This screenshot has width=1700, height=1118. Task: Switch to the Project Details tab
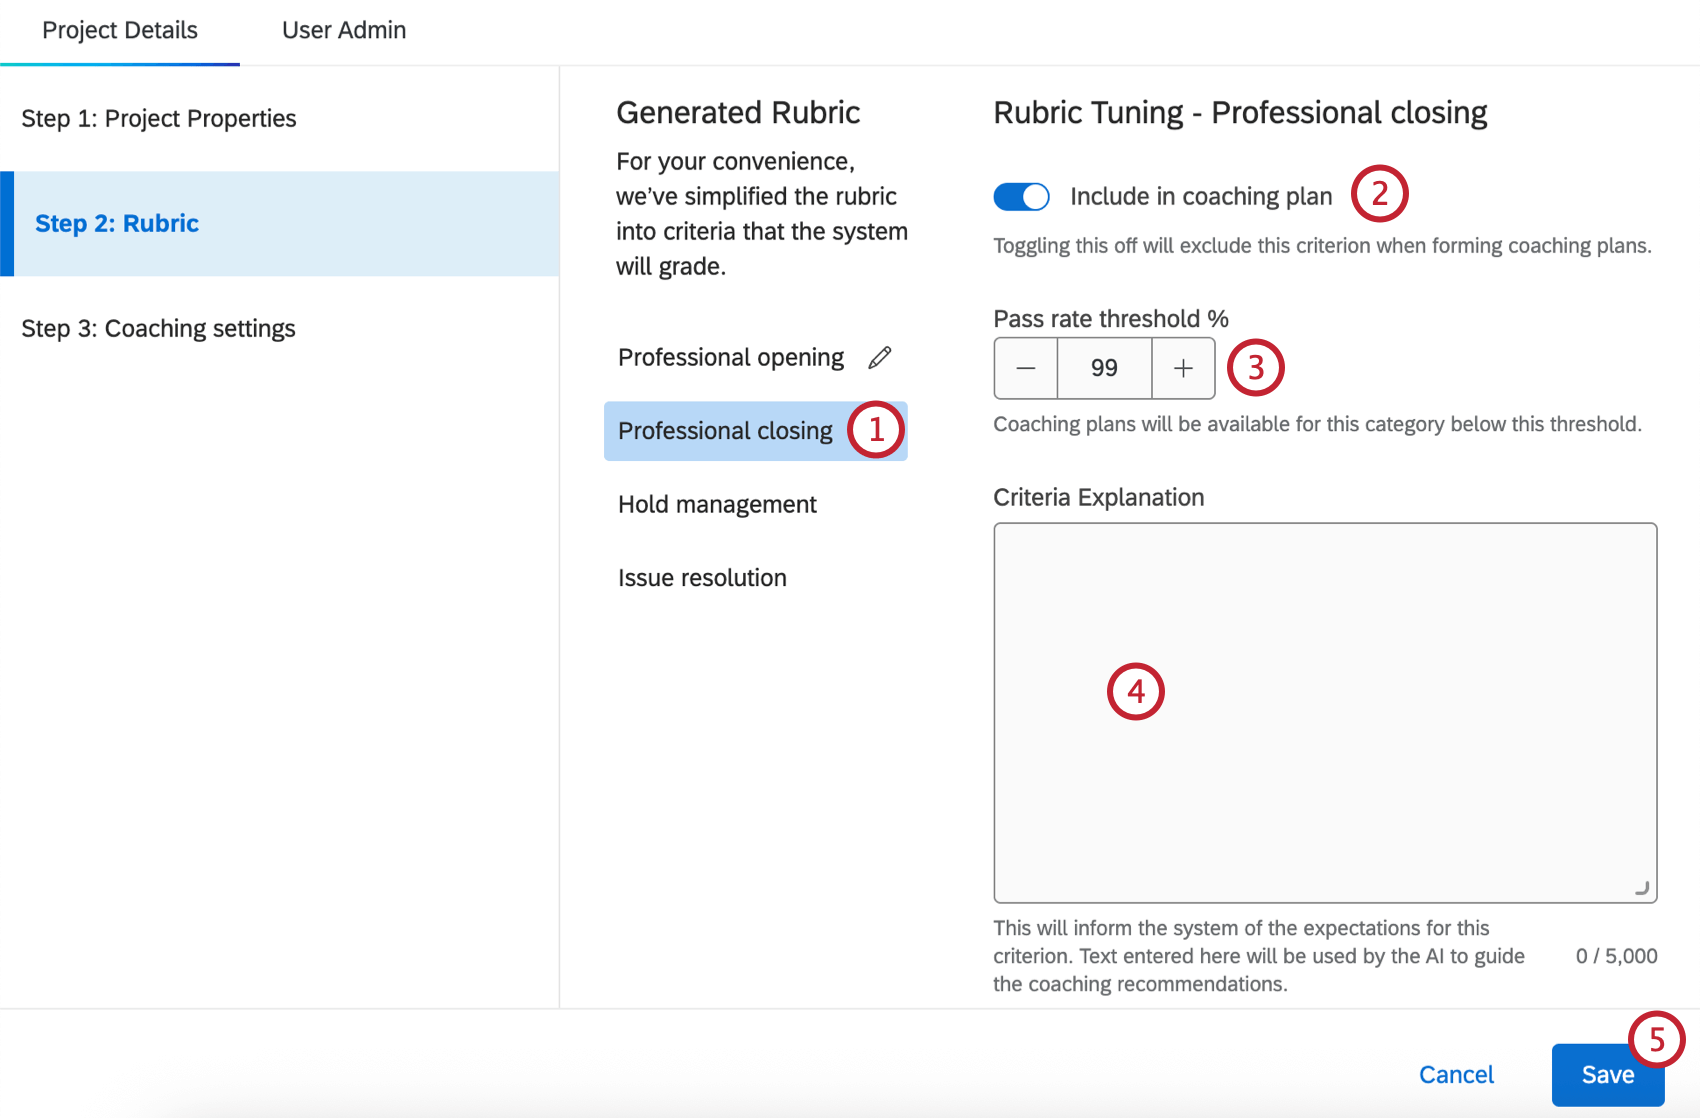(x=120, y=30)
